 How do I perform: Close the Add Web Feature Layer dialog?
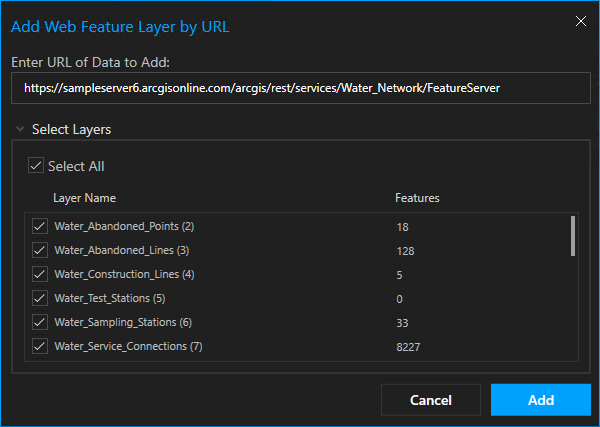pos(579,20)
